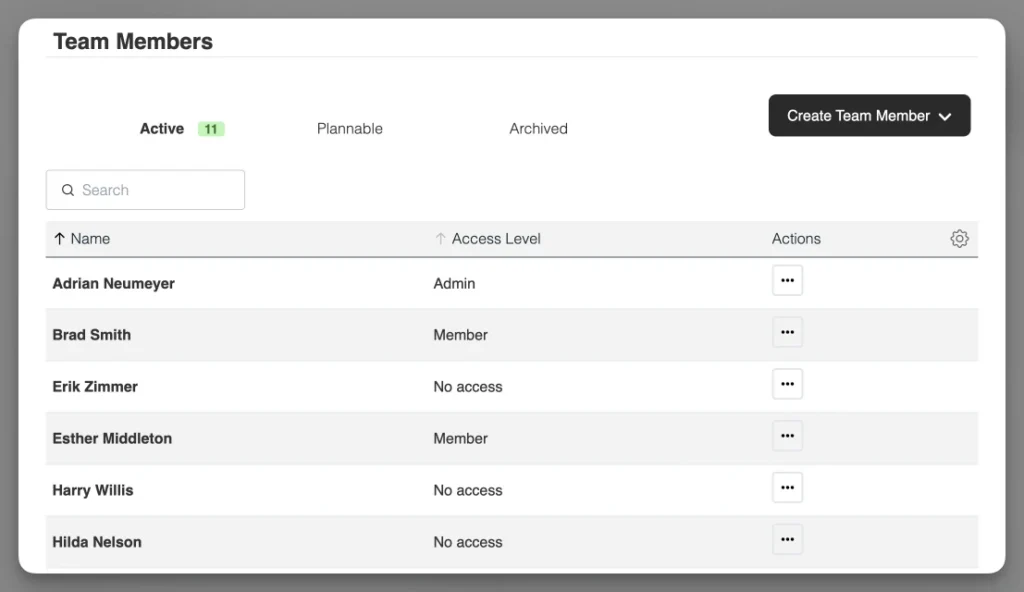Open actions menu for Hilda Nelson
Image resolution: width=1024 pixels, height=592 pixels.
pyautogui.click(x=787, y=540)
